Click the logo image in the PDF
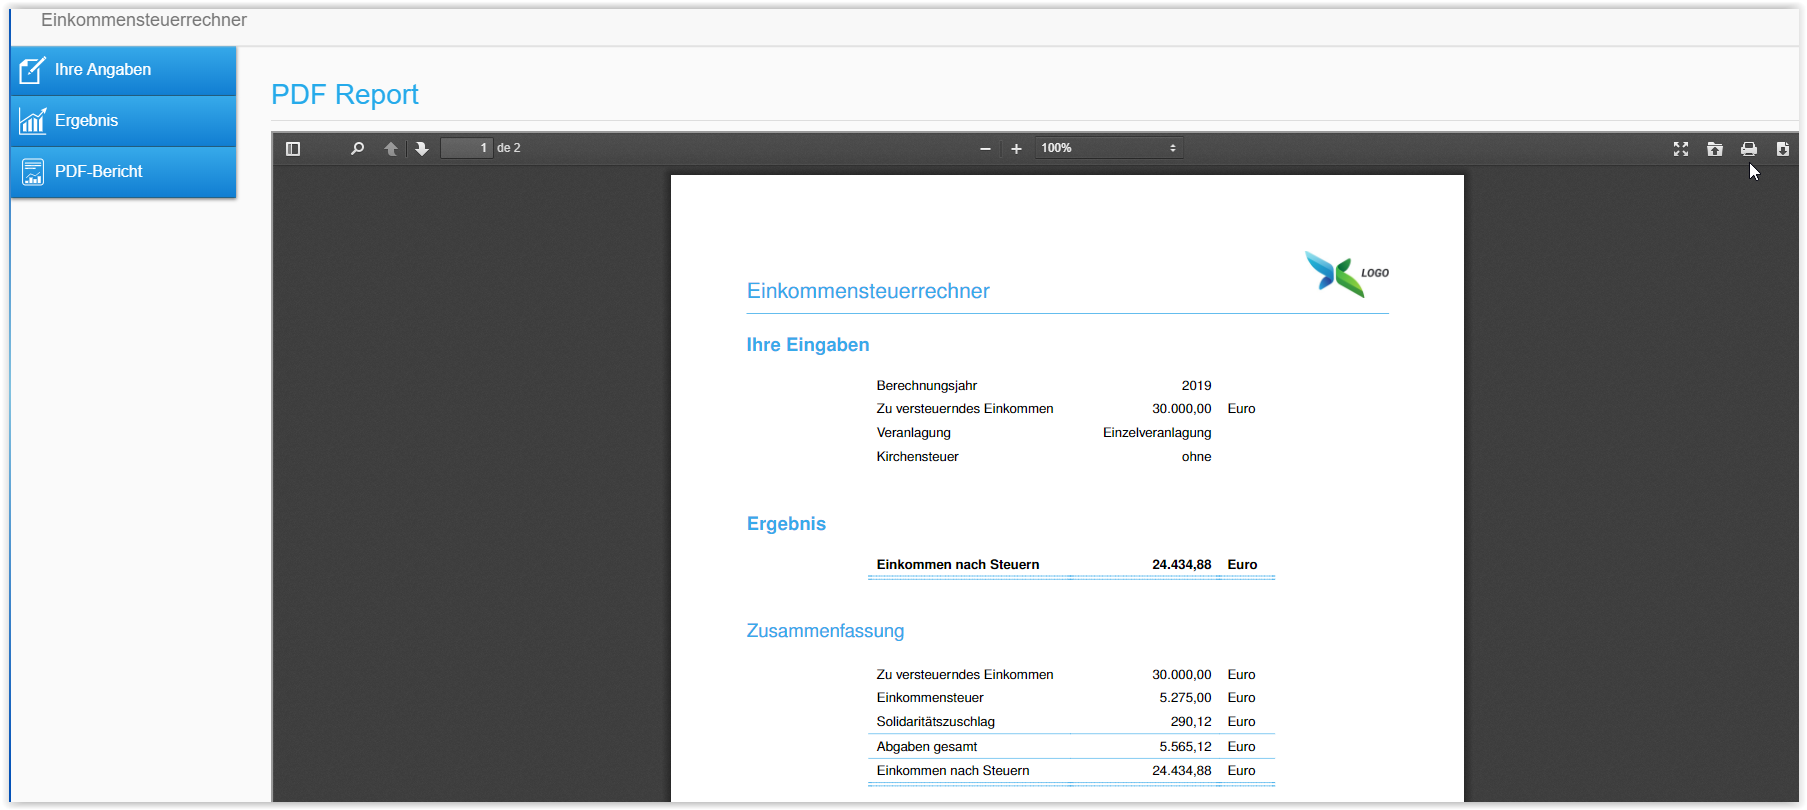 tap(1345, 273)
